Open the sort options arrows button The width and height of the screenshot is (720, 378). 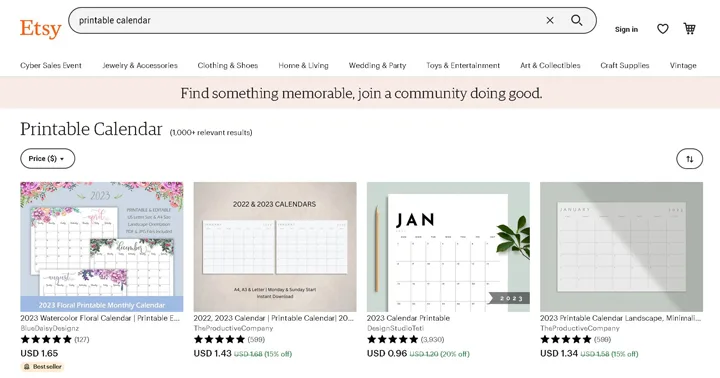click(689, 159)
